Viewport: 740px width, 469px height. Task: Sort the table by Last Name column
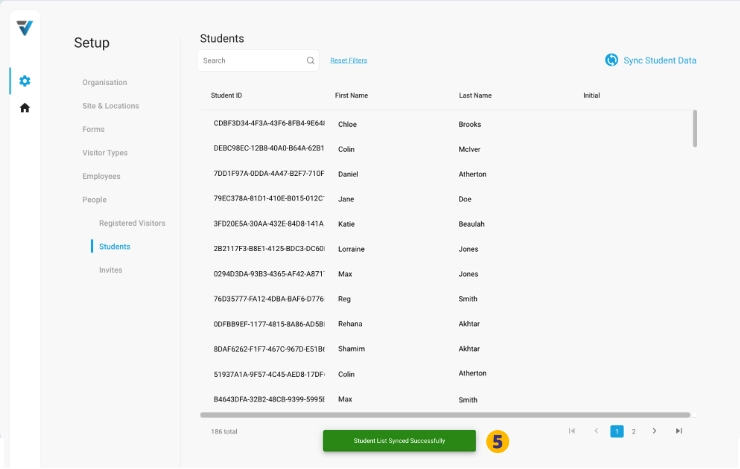(475, 95)
